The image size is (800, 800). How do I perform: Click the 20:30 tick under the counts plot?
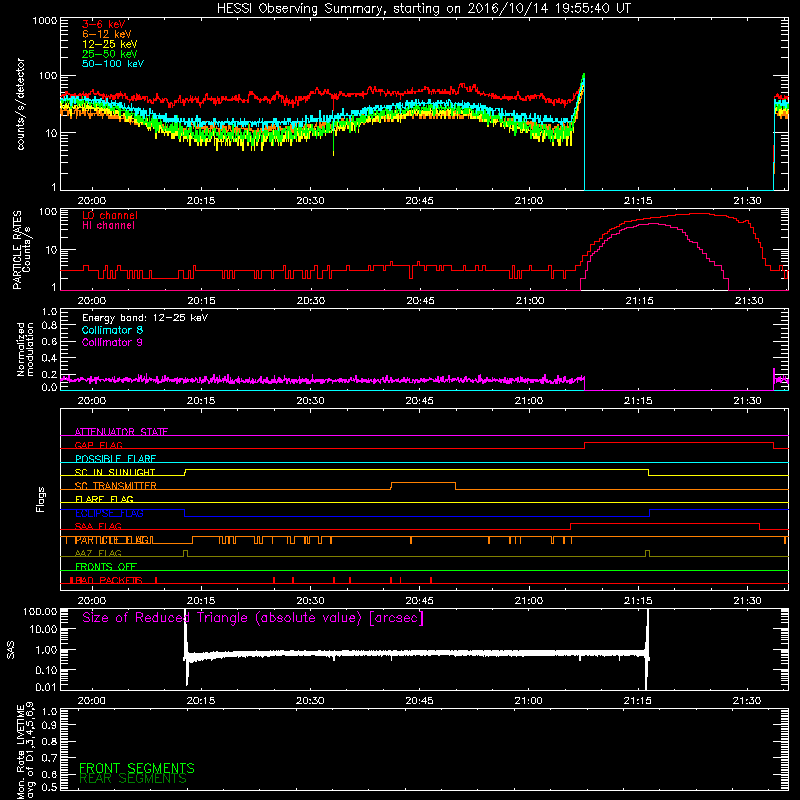pyautogui.click(x=310, y=201)
